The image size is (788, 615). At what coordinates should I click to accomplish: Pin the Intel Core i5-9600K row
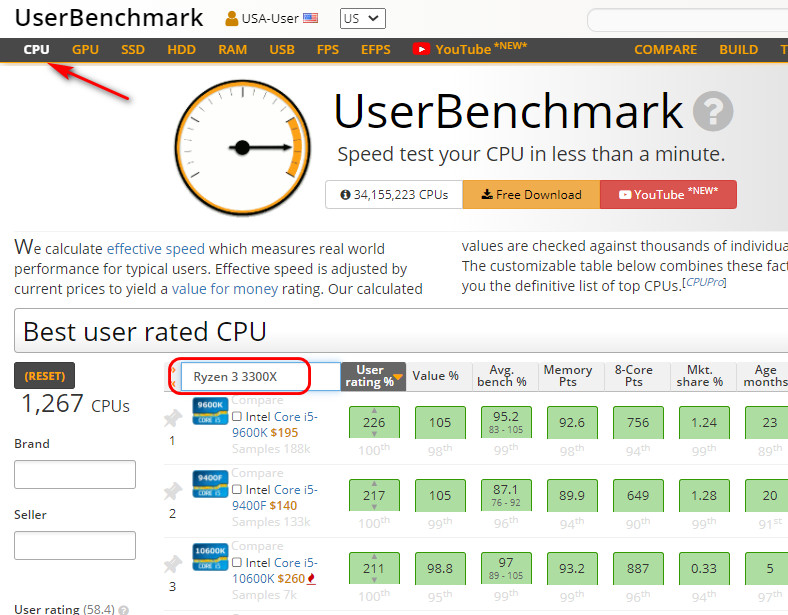click(173, 418)
